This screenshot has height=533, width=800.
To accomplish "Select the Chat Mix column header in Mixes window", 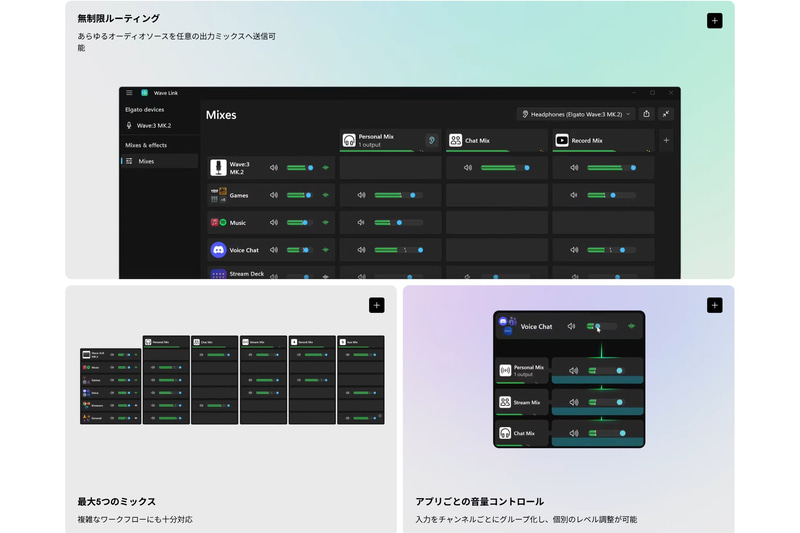I will (496, 140).
